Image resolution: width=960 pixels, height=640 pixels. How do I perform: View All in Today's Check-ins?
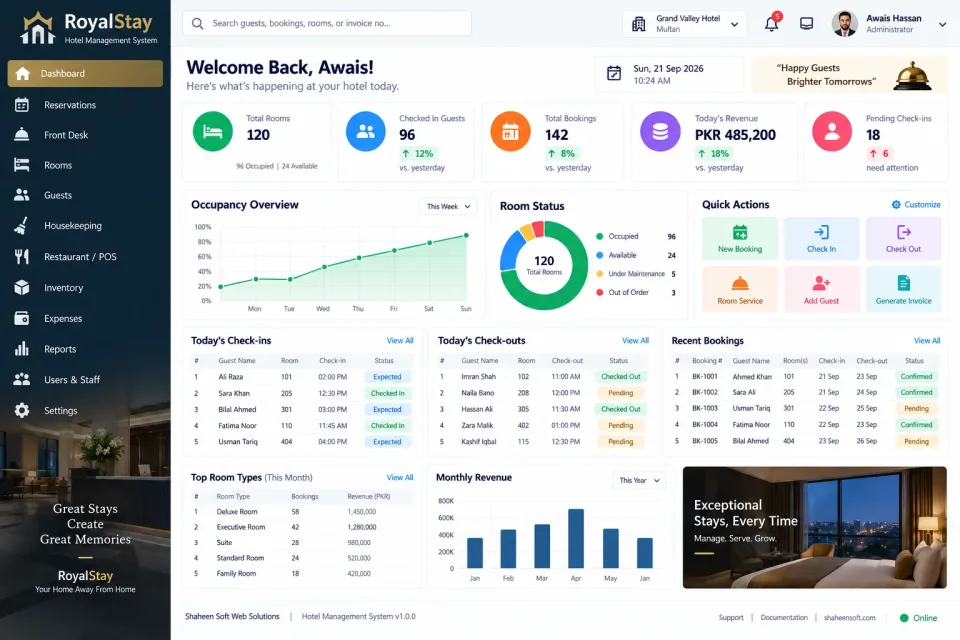click(400, 341)
